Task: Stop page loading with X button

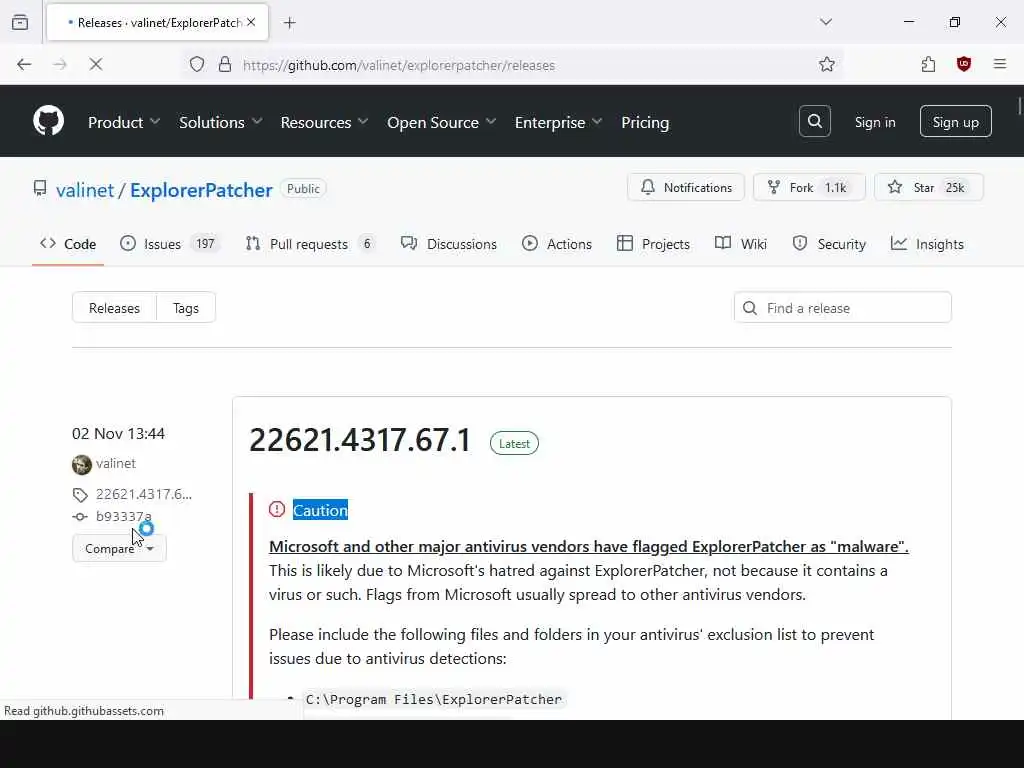Action: pos(95,65)
